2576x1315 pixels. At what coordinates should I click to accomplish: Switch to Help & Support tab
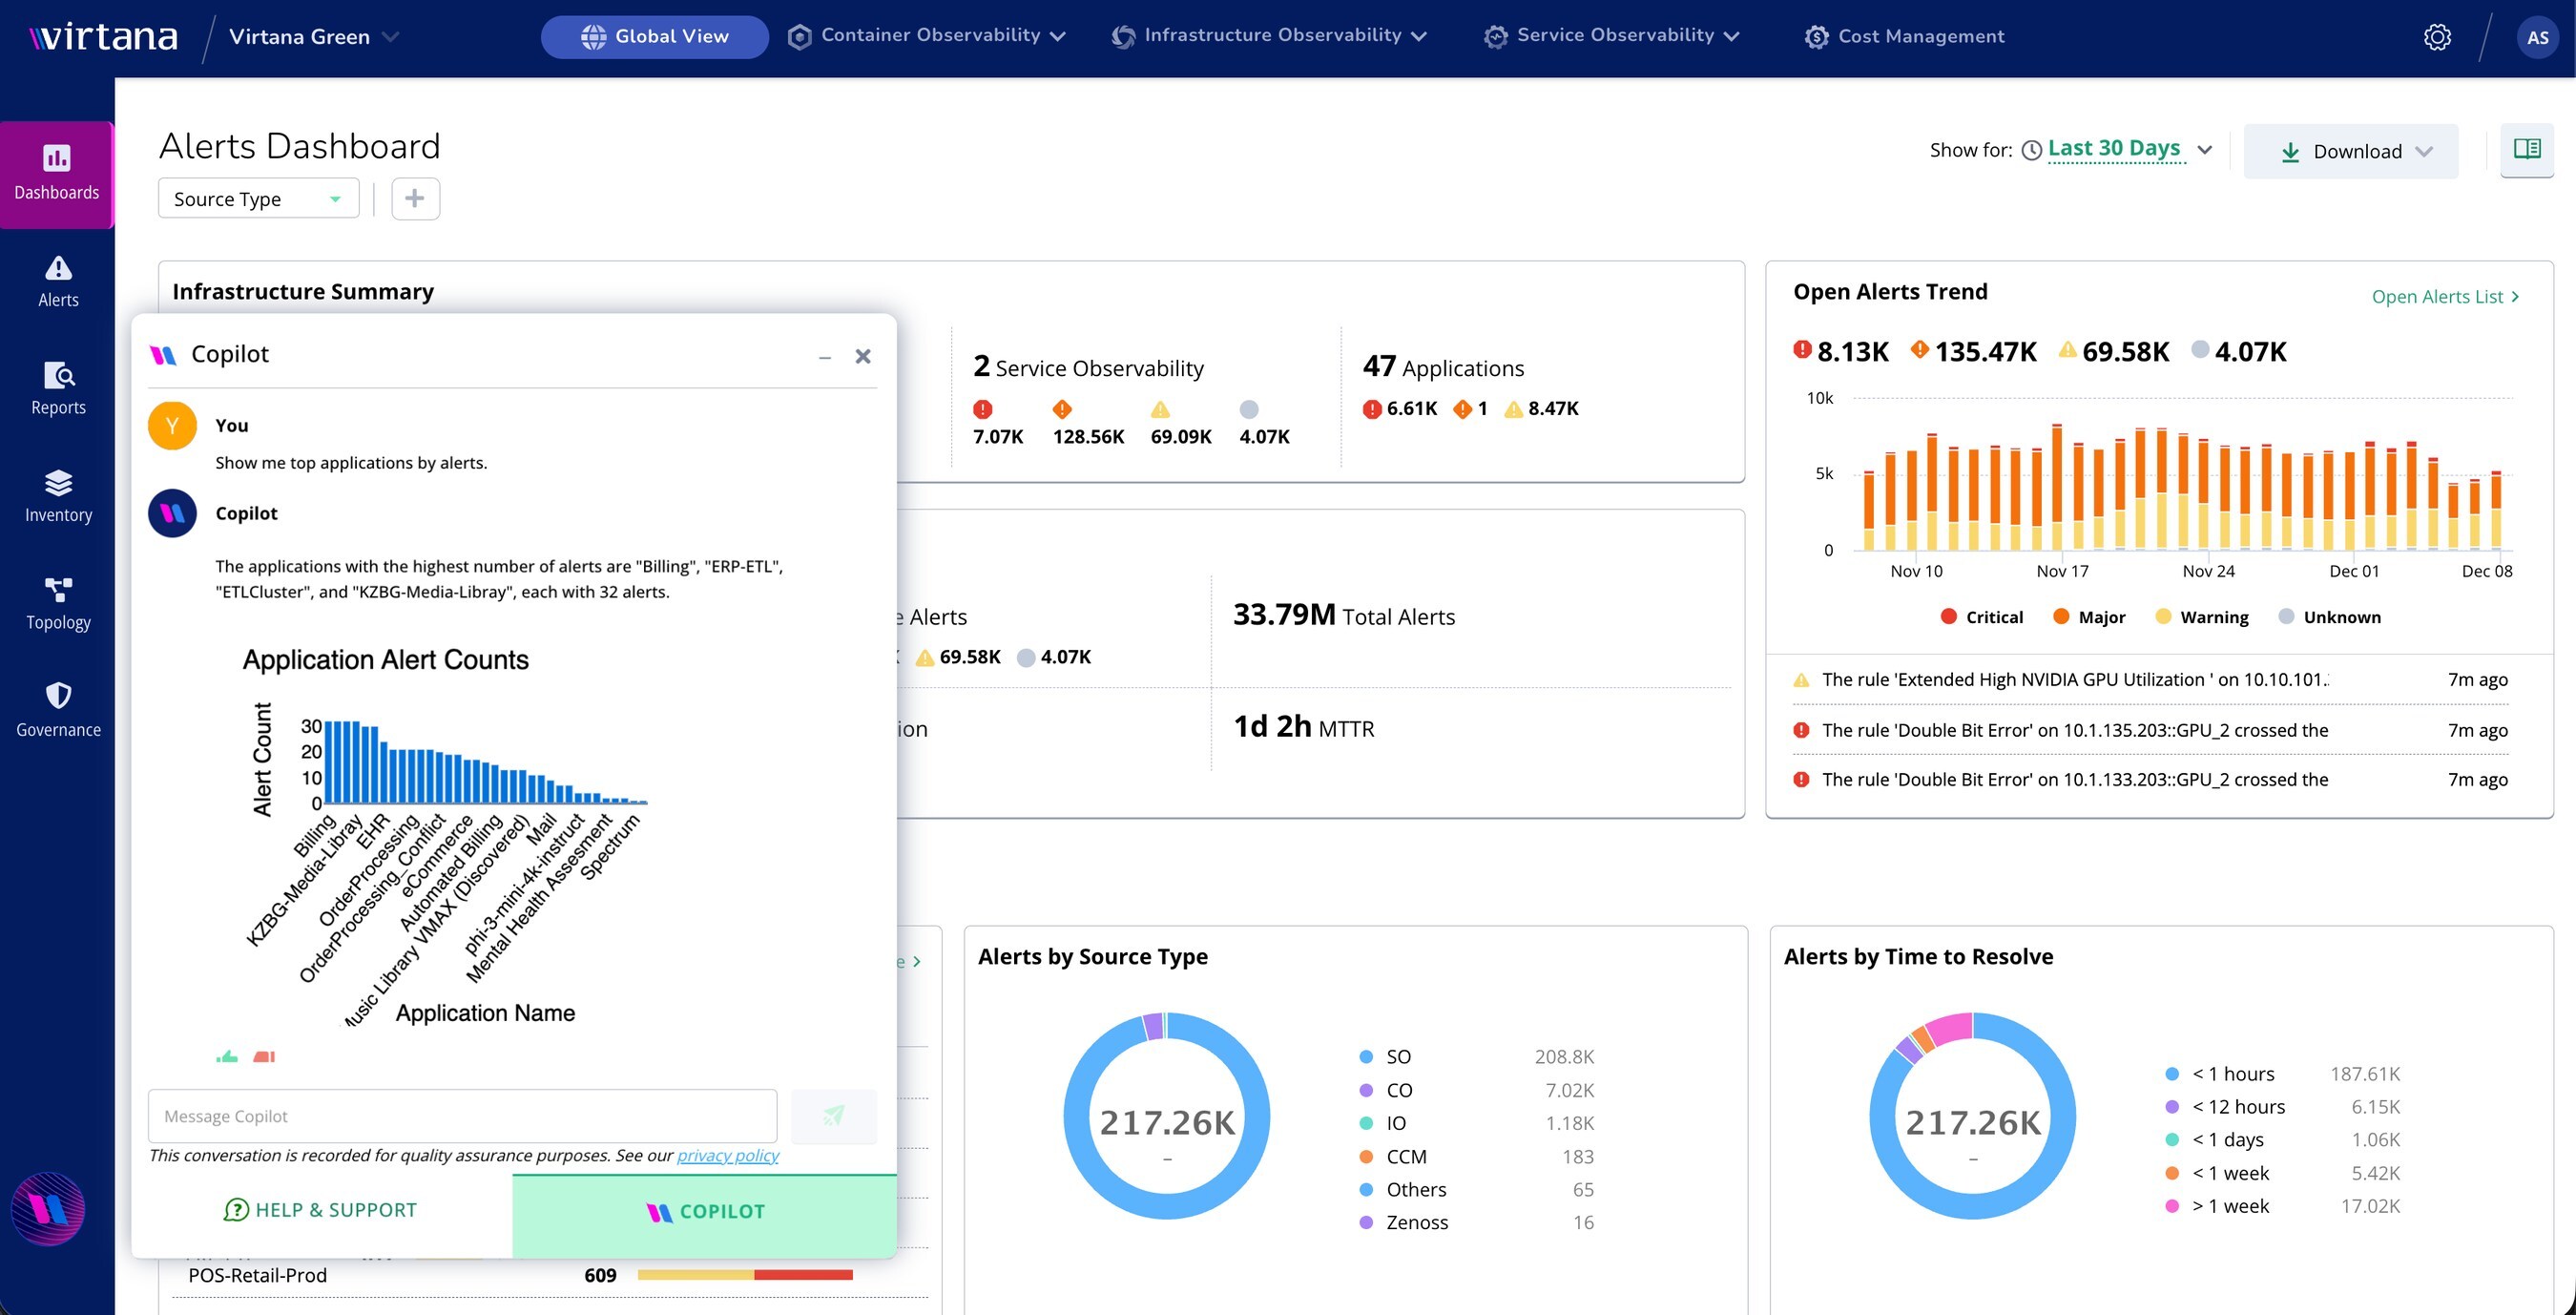coord(321,1210)
